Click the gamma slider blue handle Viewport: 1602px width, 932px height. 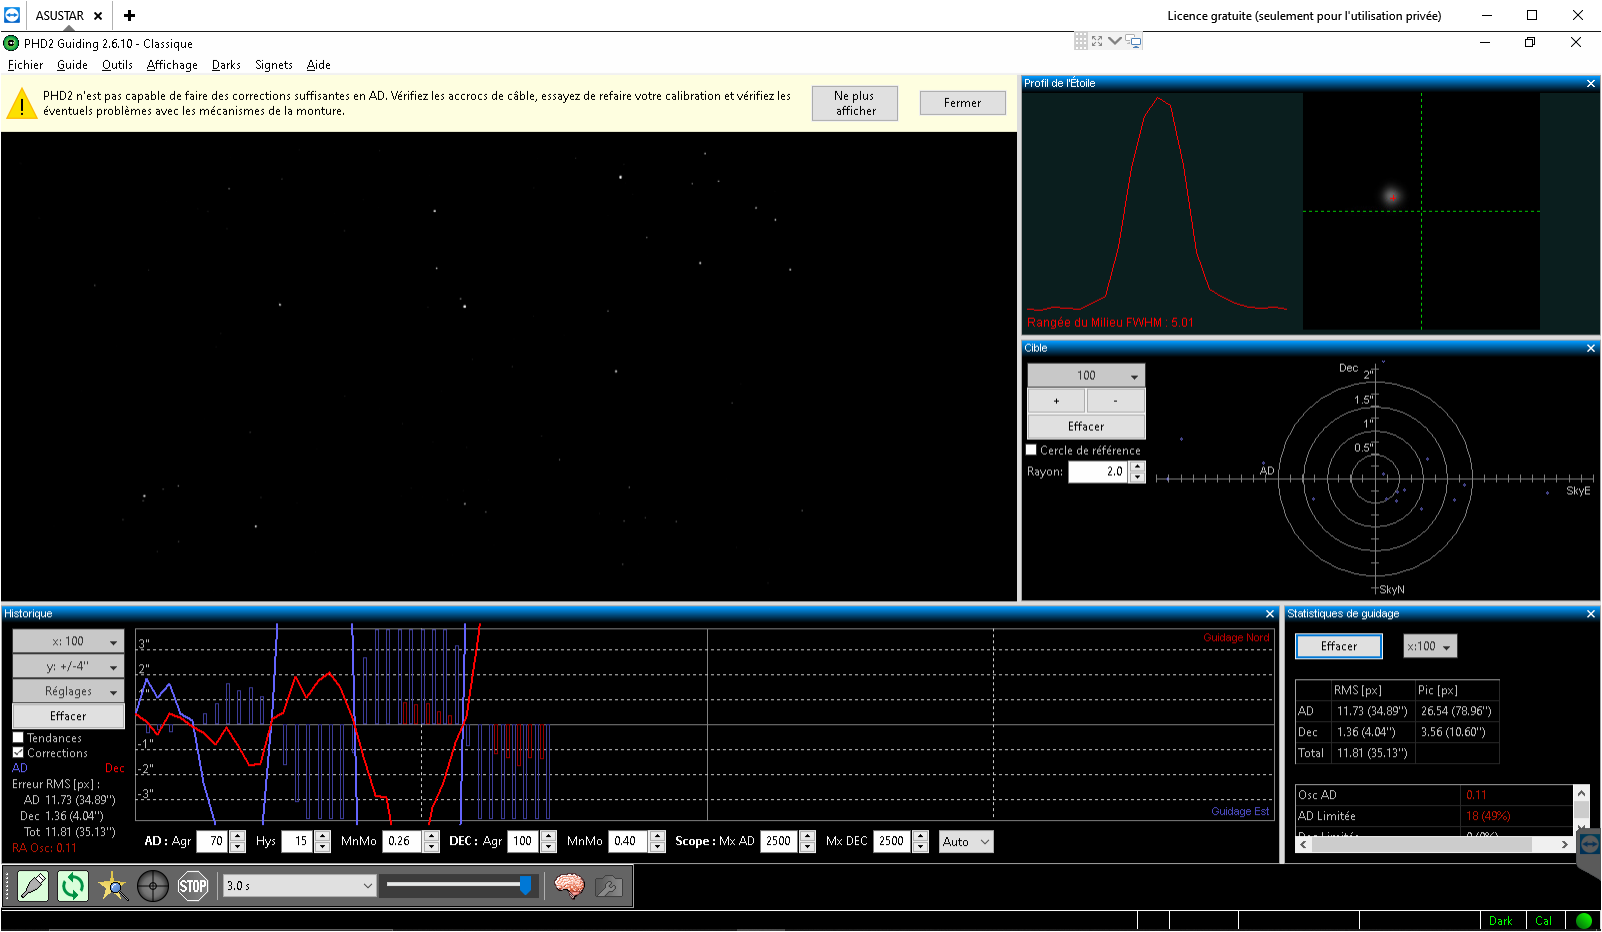(x=525, y=885)
